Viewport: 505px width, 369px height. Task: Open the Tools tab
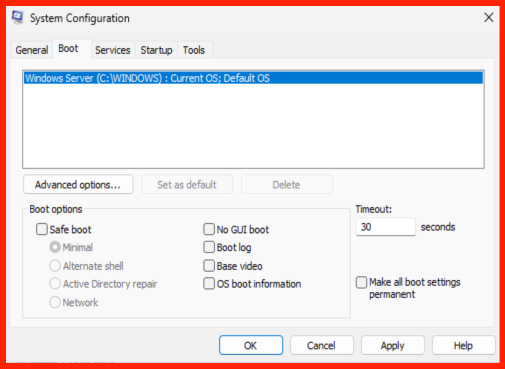194,50
